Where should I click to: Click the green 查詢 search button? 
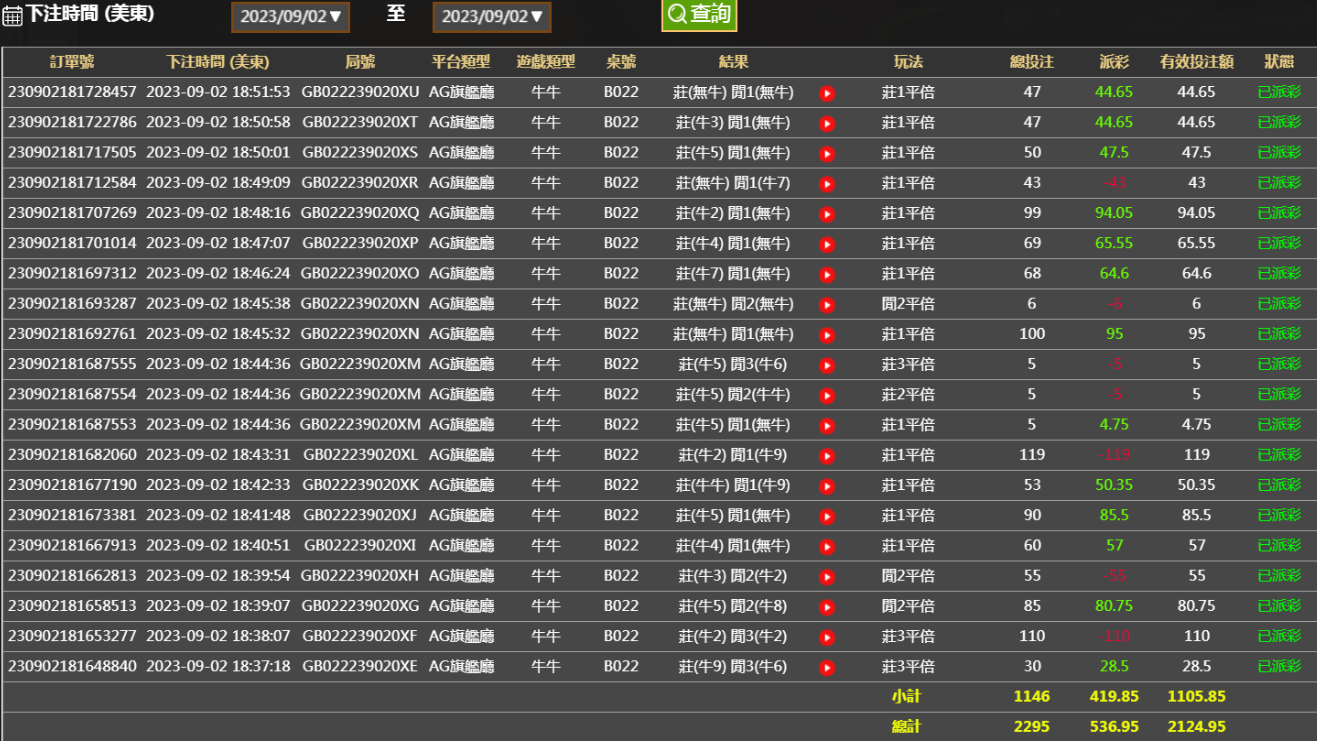point(699,14)
